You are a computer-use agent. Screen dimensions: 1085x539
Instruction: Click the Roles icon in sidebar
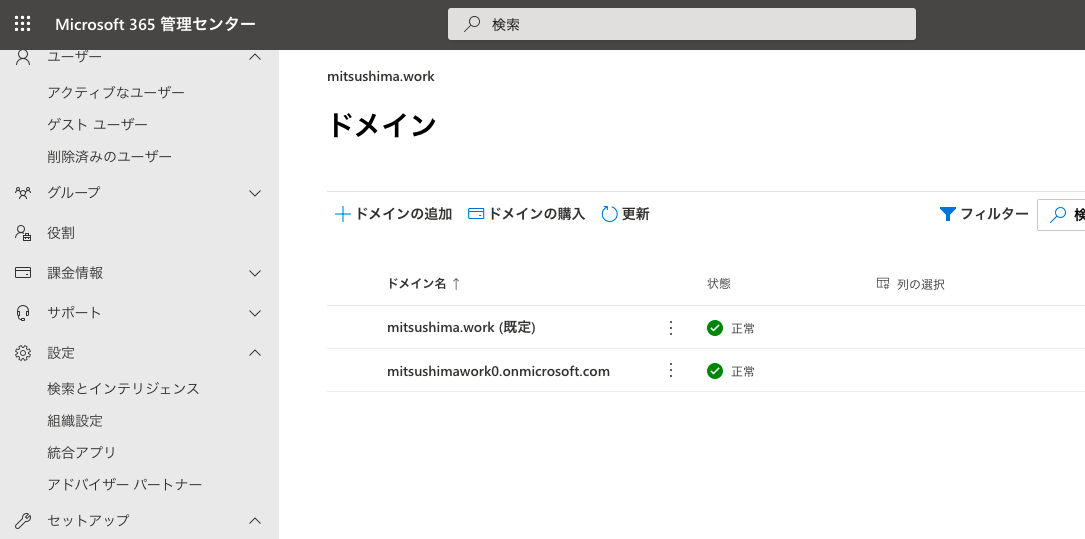click(x=23, y=232)
